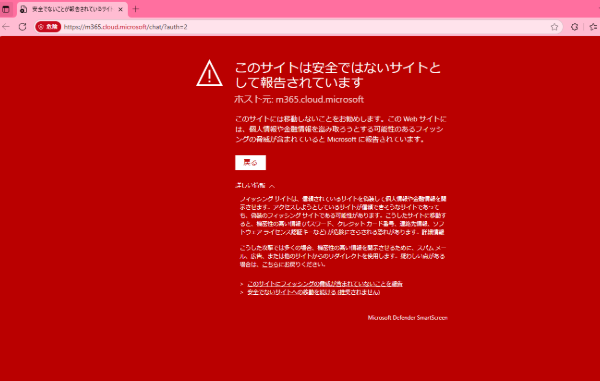
Task: Click the tab actions menu icon
Action: click(x=6, y=9)
